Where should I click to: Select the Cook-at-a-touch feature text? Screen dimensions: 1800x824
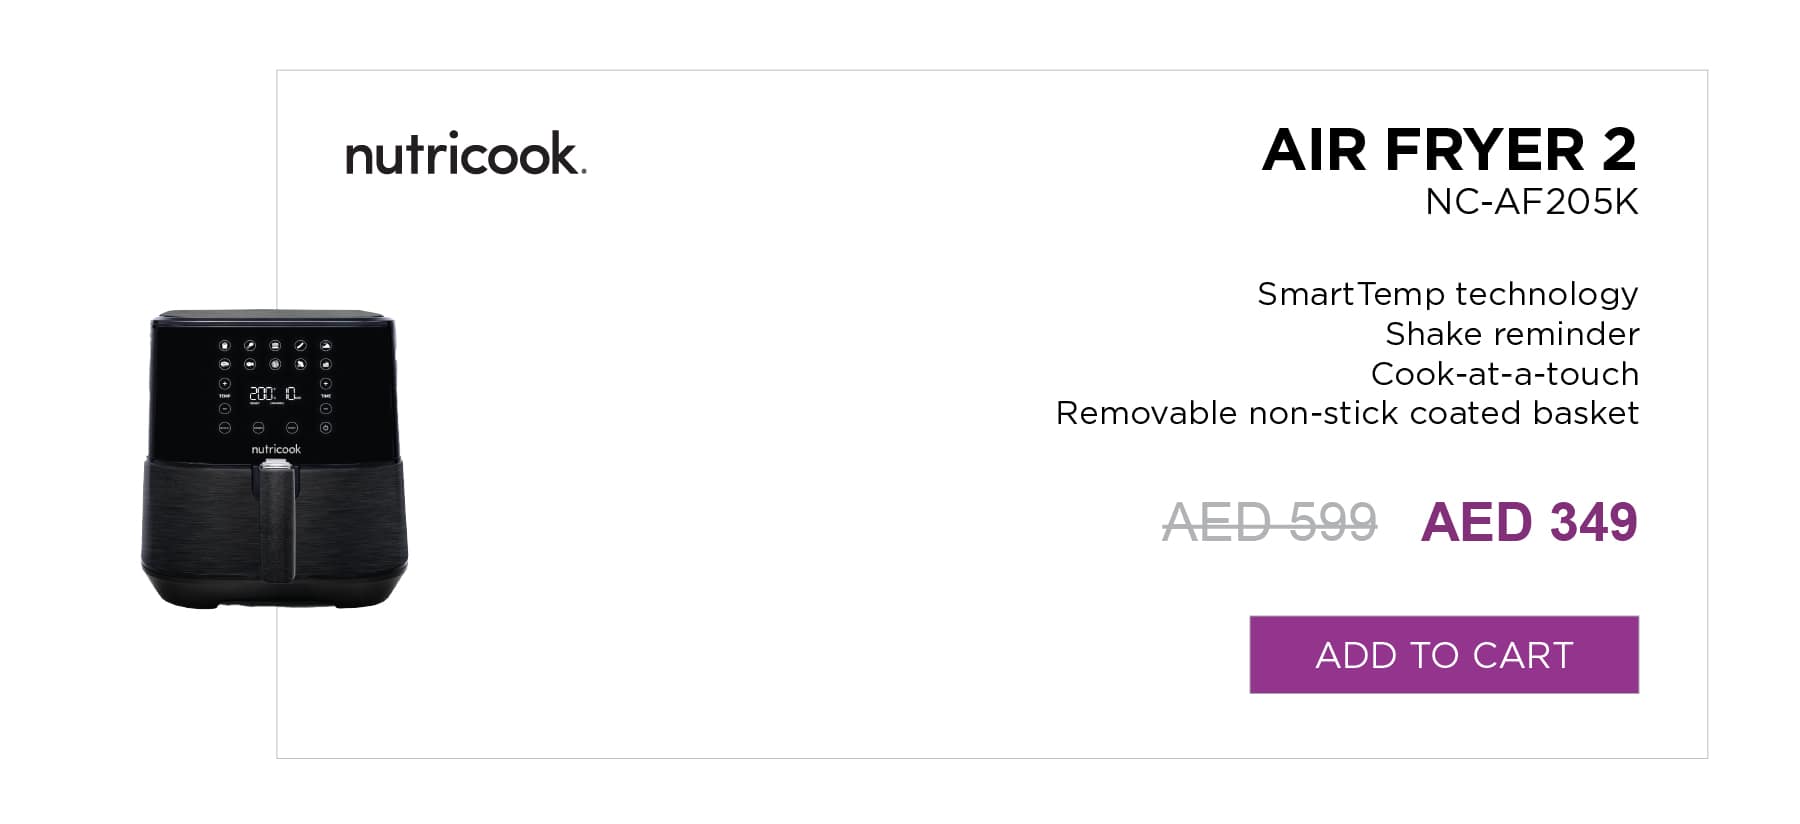1505,373
